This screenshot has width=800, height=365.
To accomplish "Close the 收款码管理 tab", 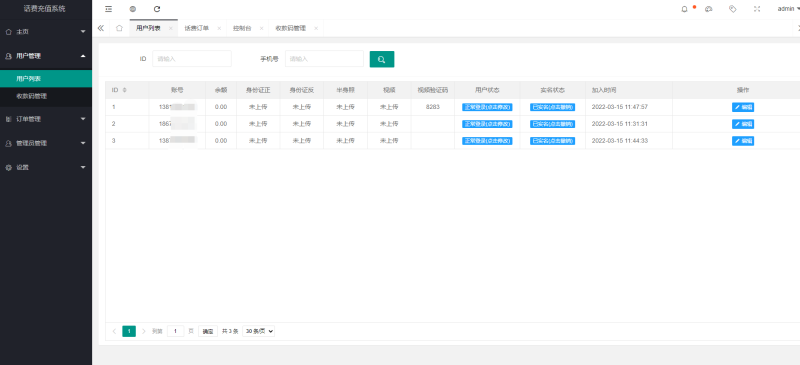I will [316, 29].
